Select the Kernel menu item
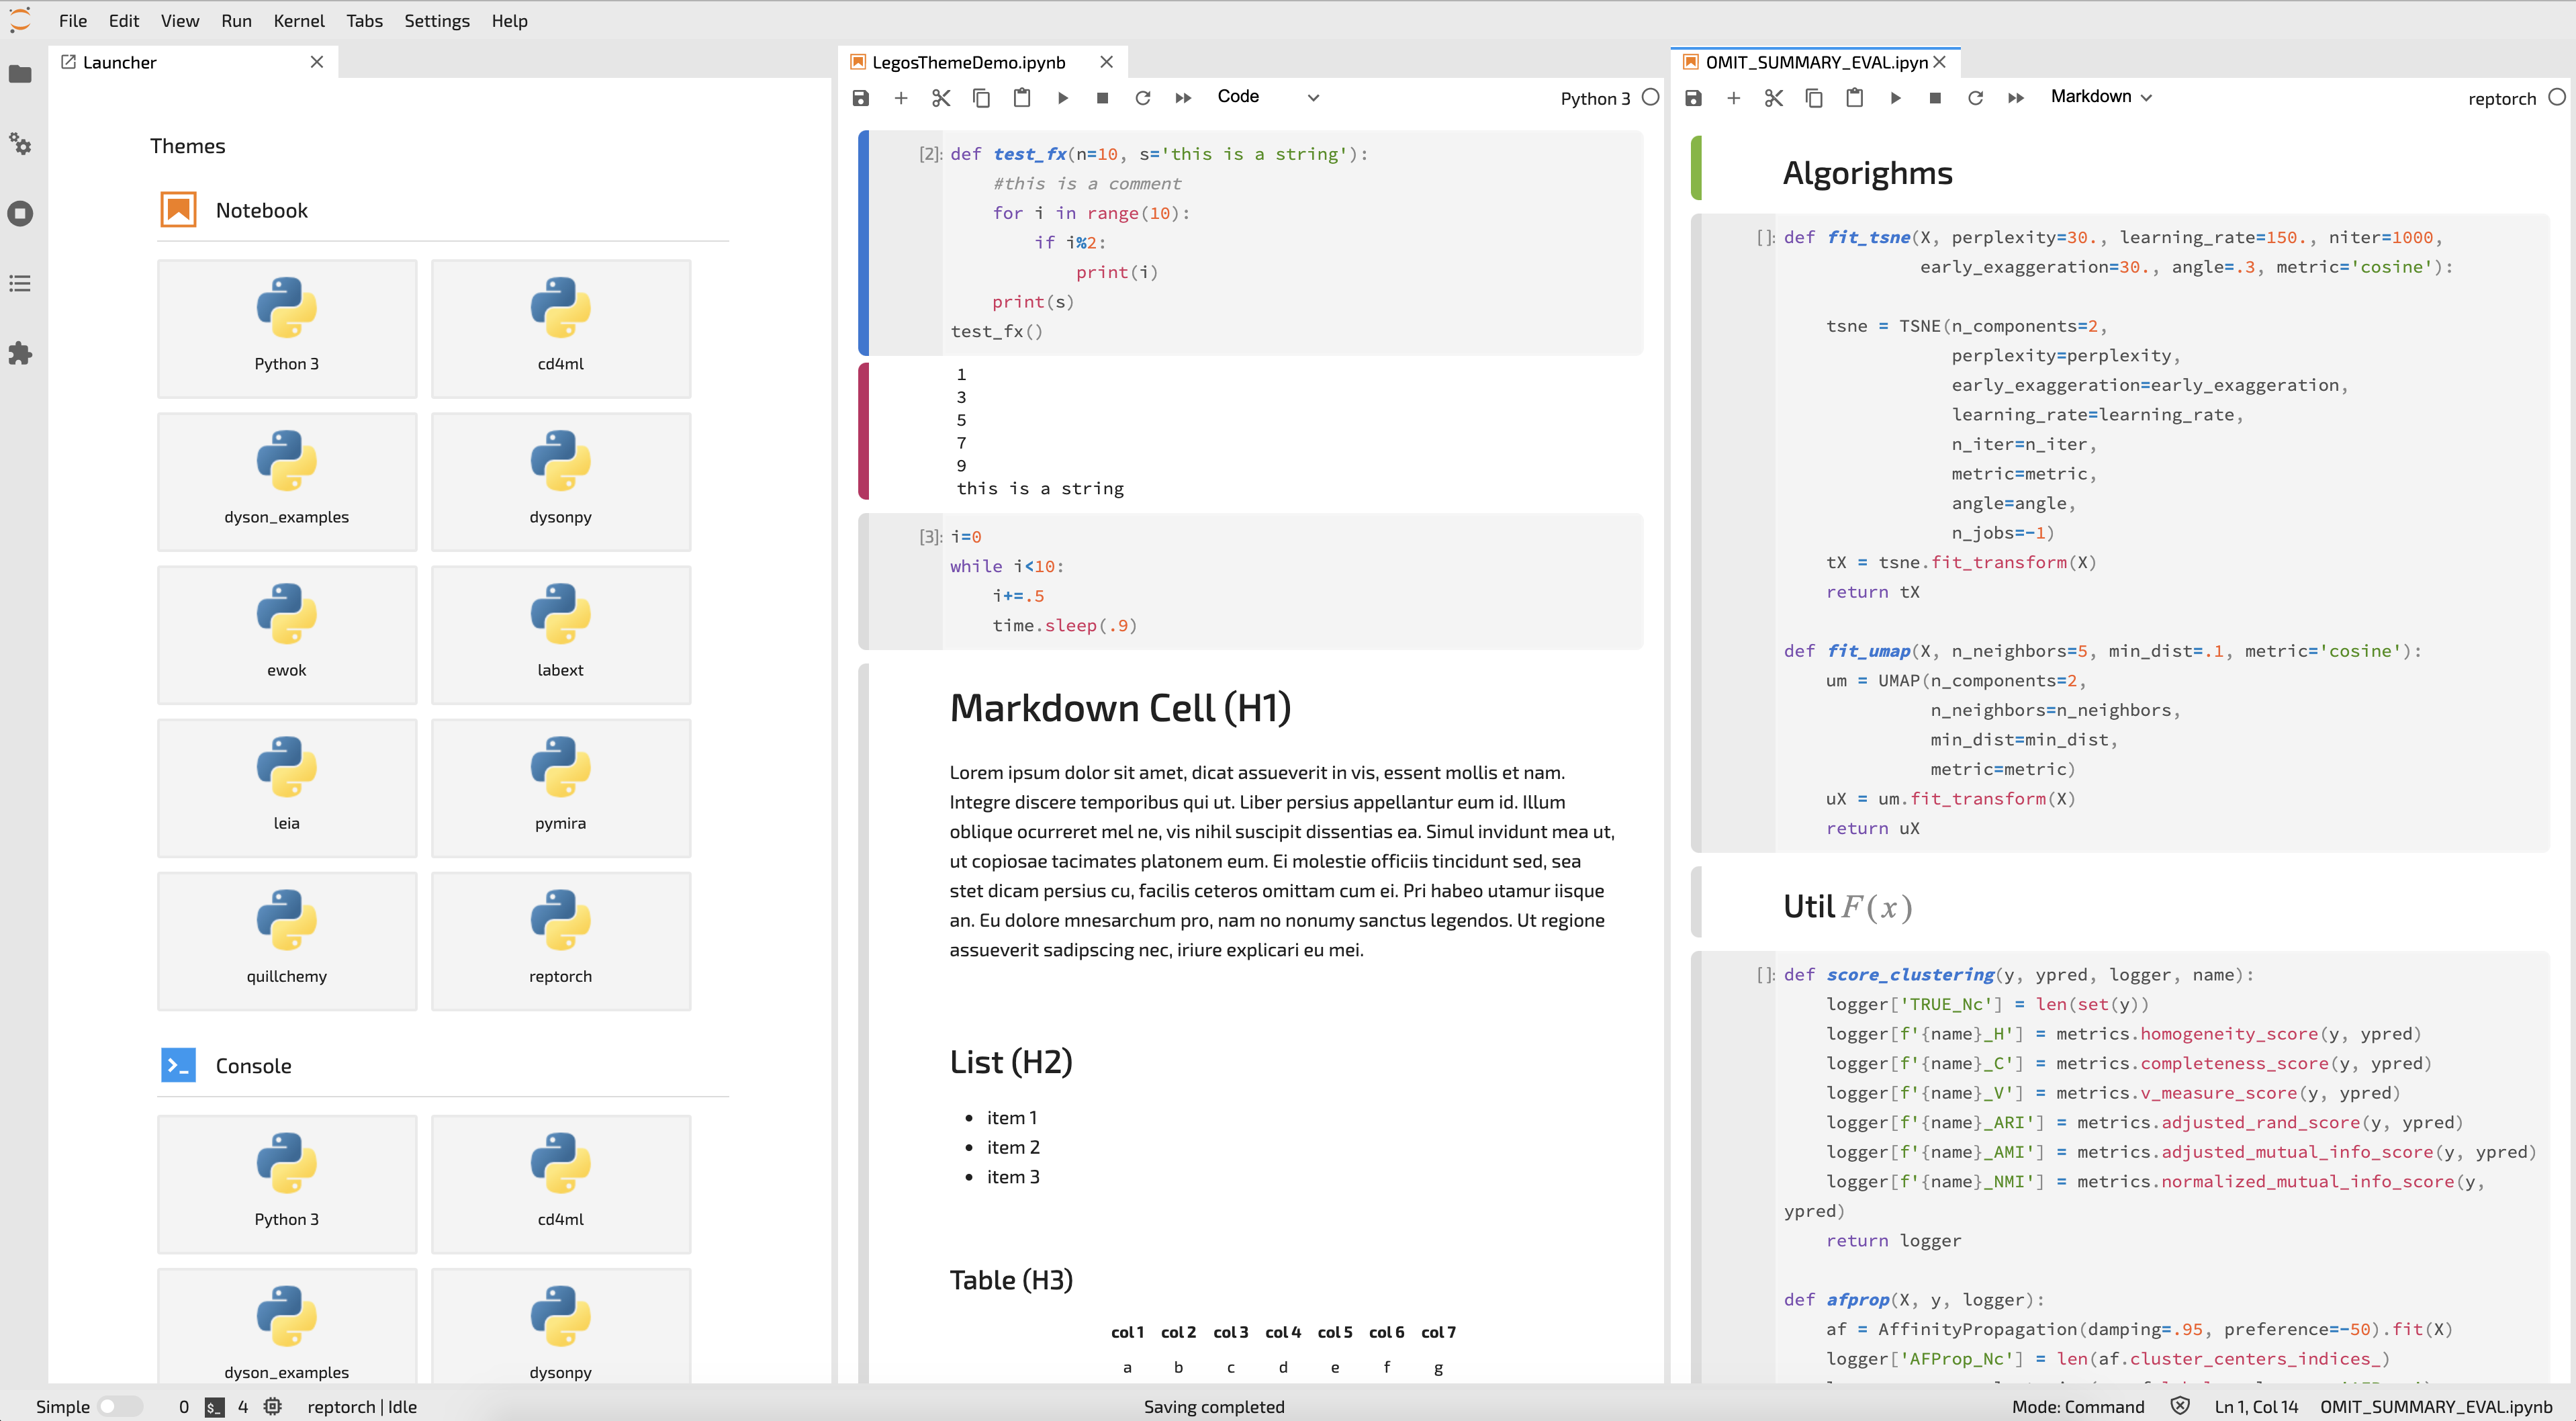Viewport: 2576px width, 1421px height. point(294,19)
